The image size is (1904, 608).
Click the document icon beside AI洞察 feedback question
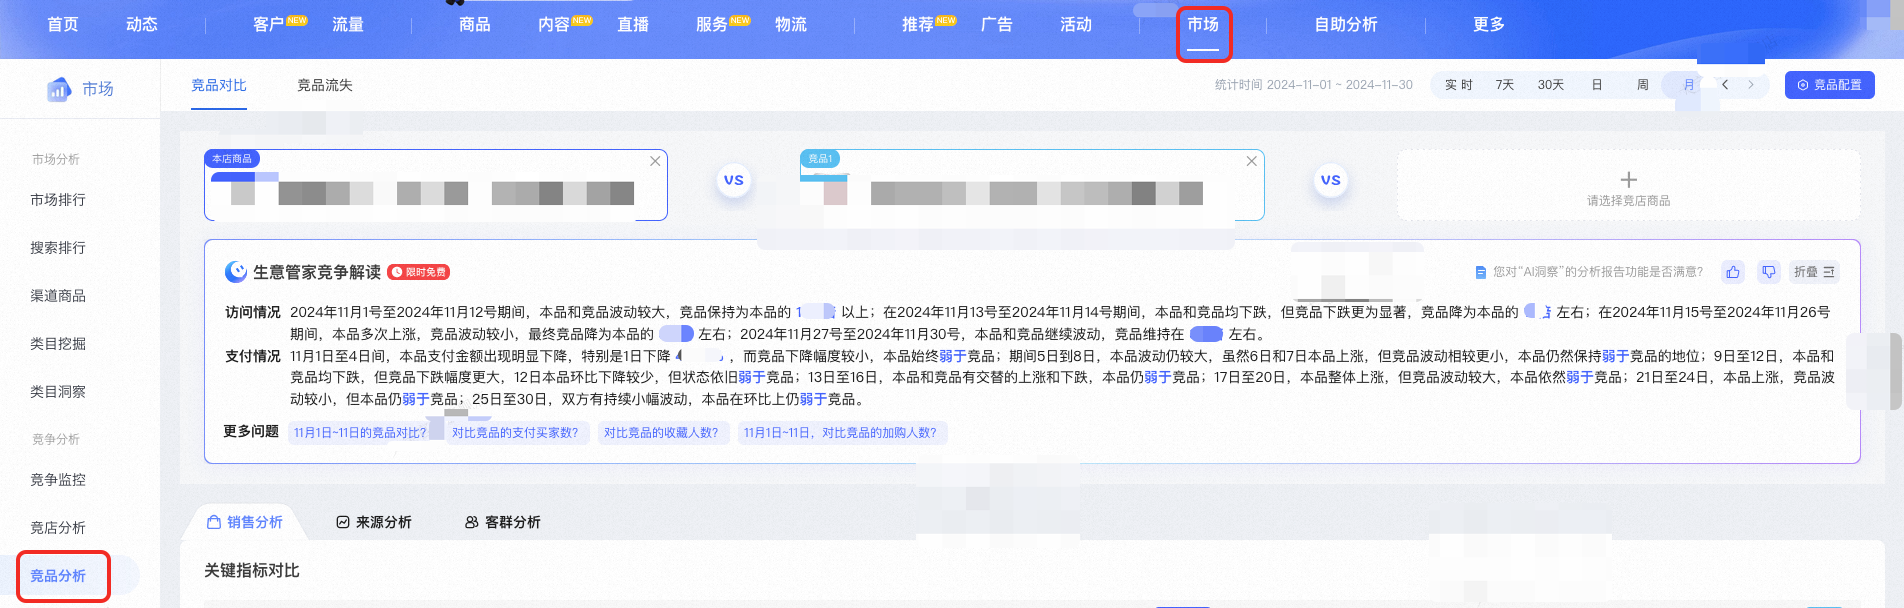click(1481, 272)
